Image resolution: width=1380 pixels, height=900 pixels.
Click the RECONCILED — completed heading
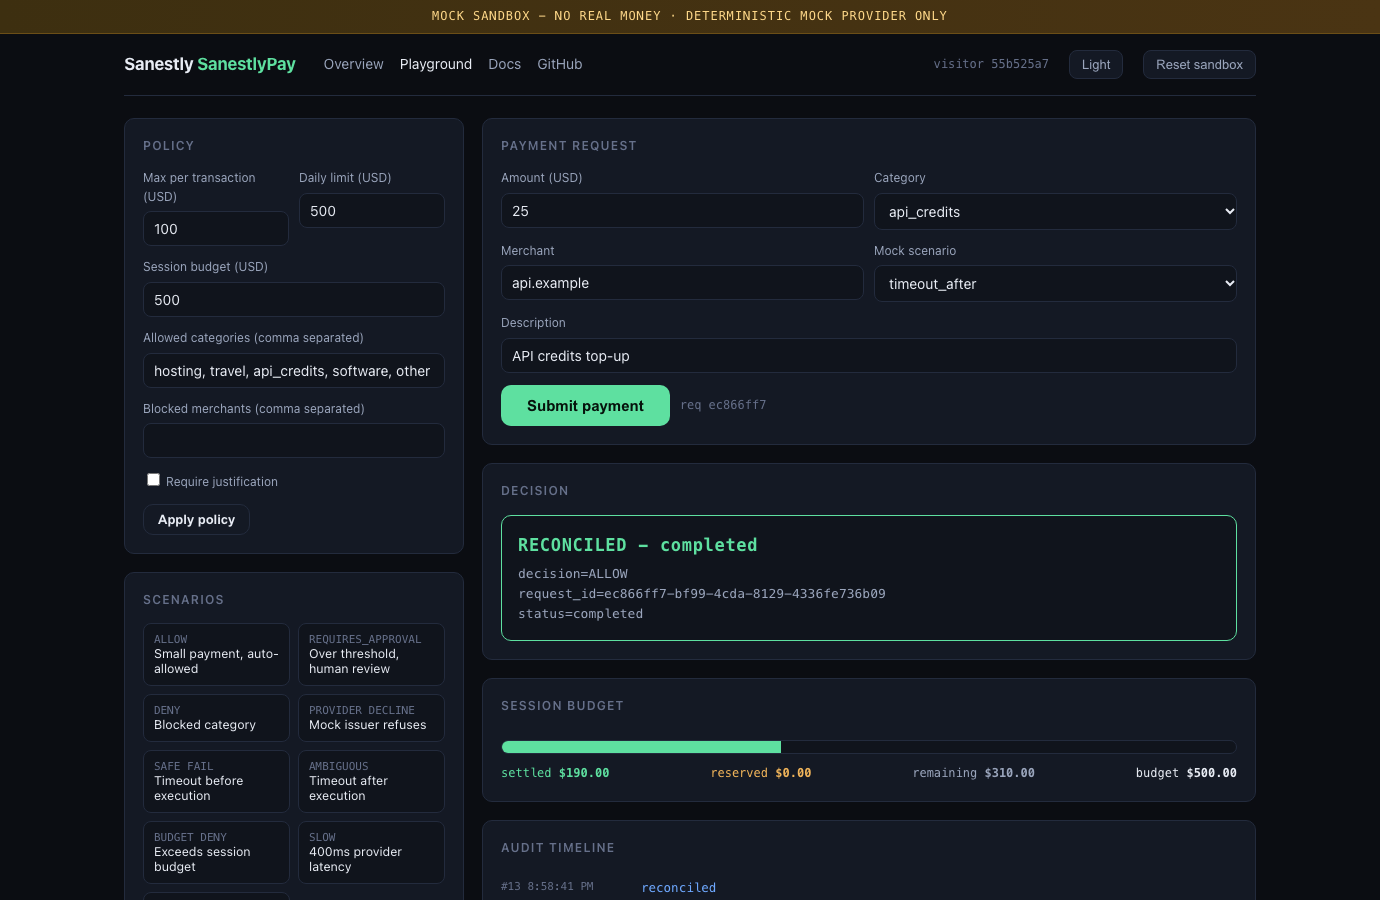[637, 545]
